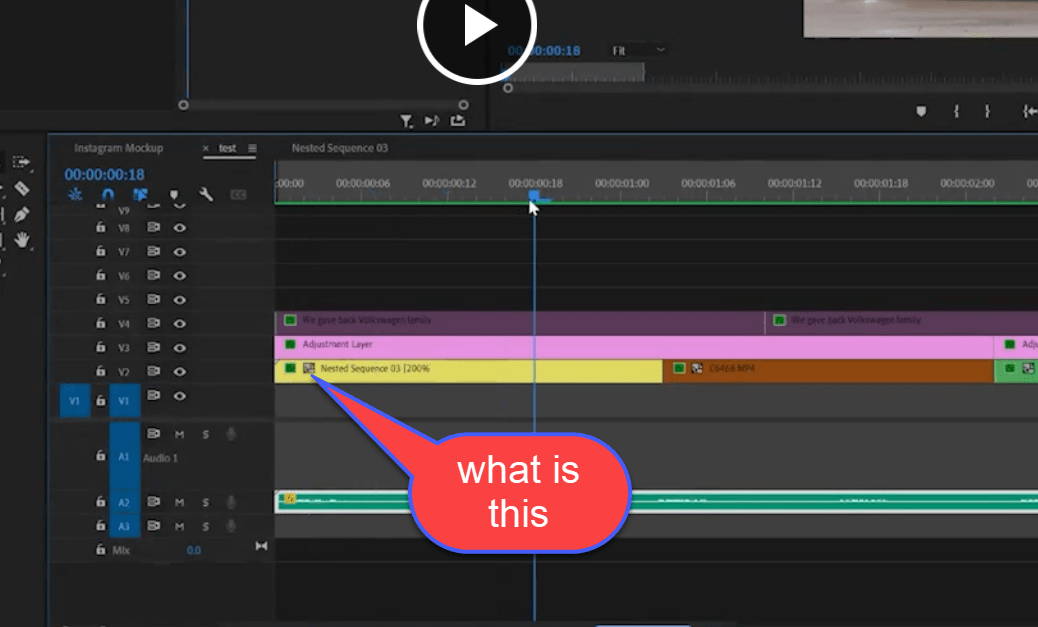The image size is (1038, 627).
Task: Toggle snapping with the magnet icon
Action: [x=109, y=194]
